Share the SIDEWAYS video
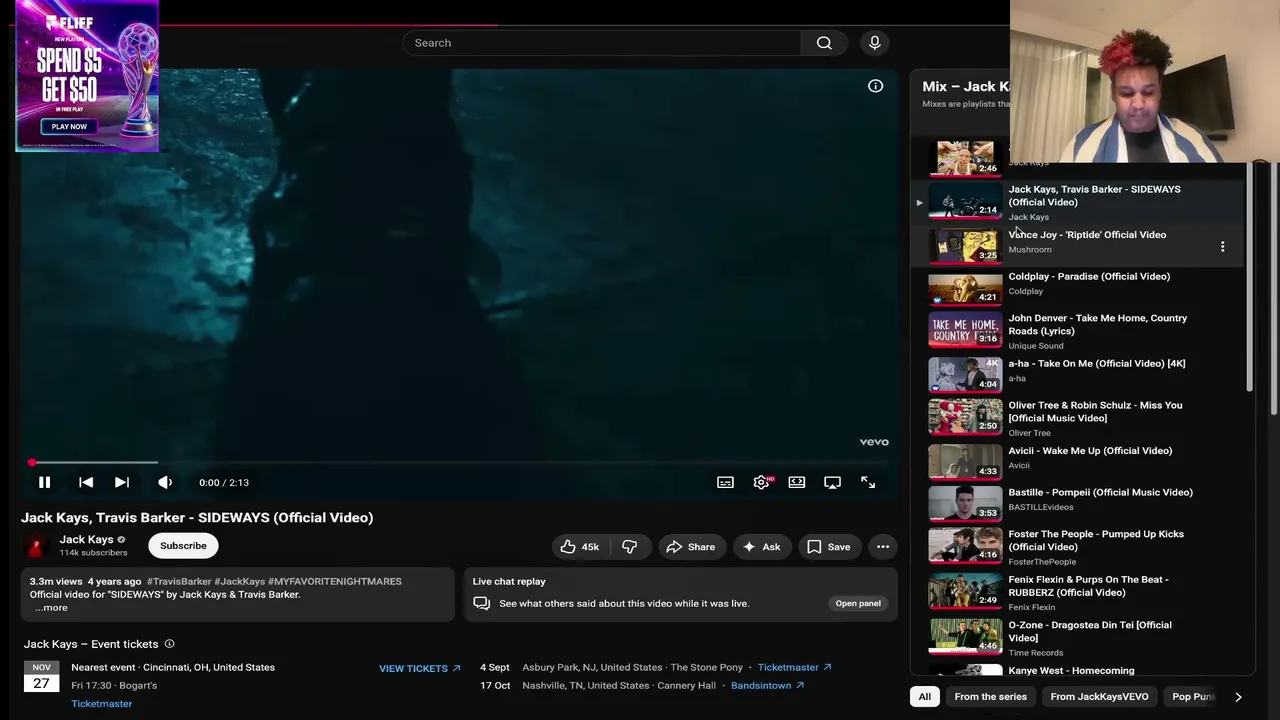The height and width of the screenshot is (720, 1280). 690,547
